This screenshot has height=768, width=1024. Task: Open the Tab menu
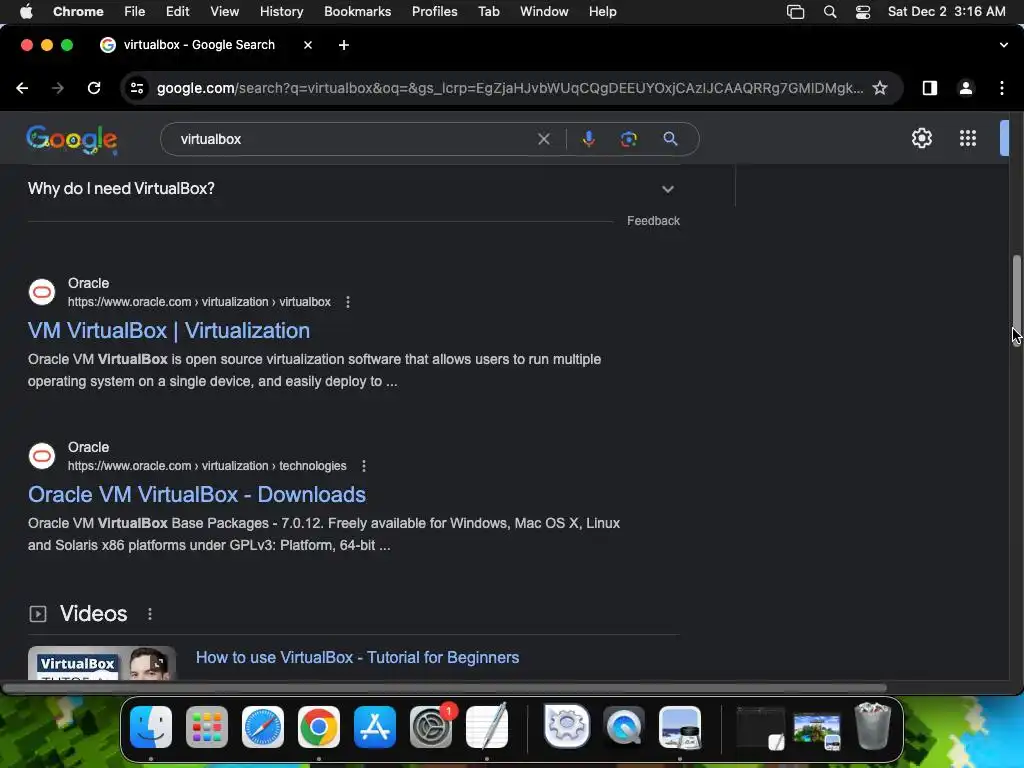pyautogui.click(x=488, y=11)
